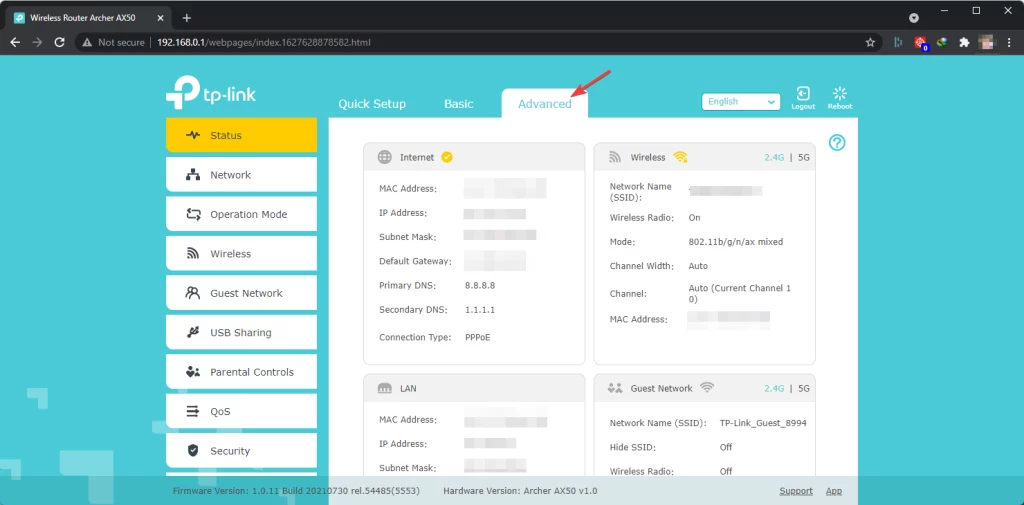Click the Status pulse icon in sidebar
The height and width of the screenshot is (505, 1024).
pyautogui.click(x=193, y=135)
